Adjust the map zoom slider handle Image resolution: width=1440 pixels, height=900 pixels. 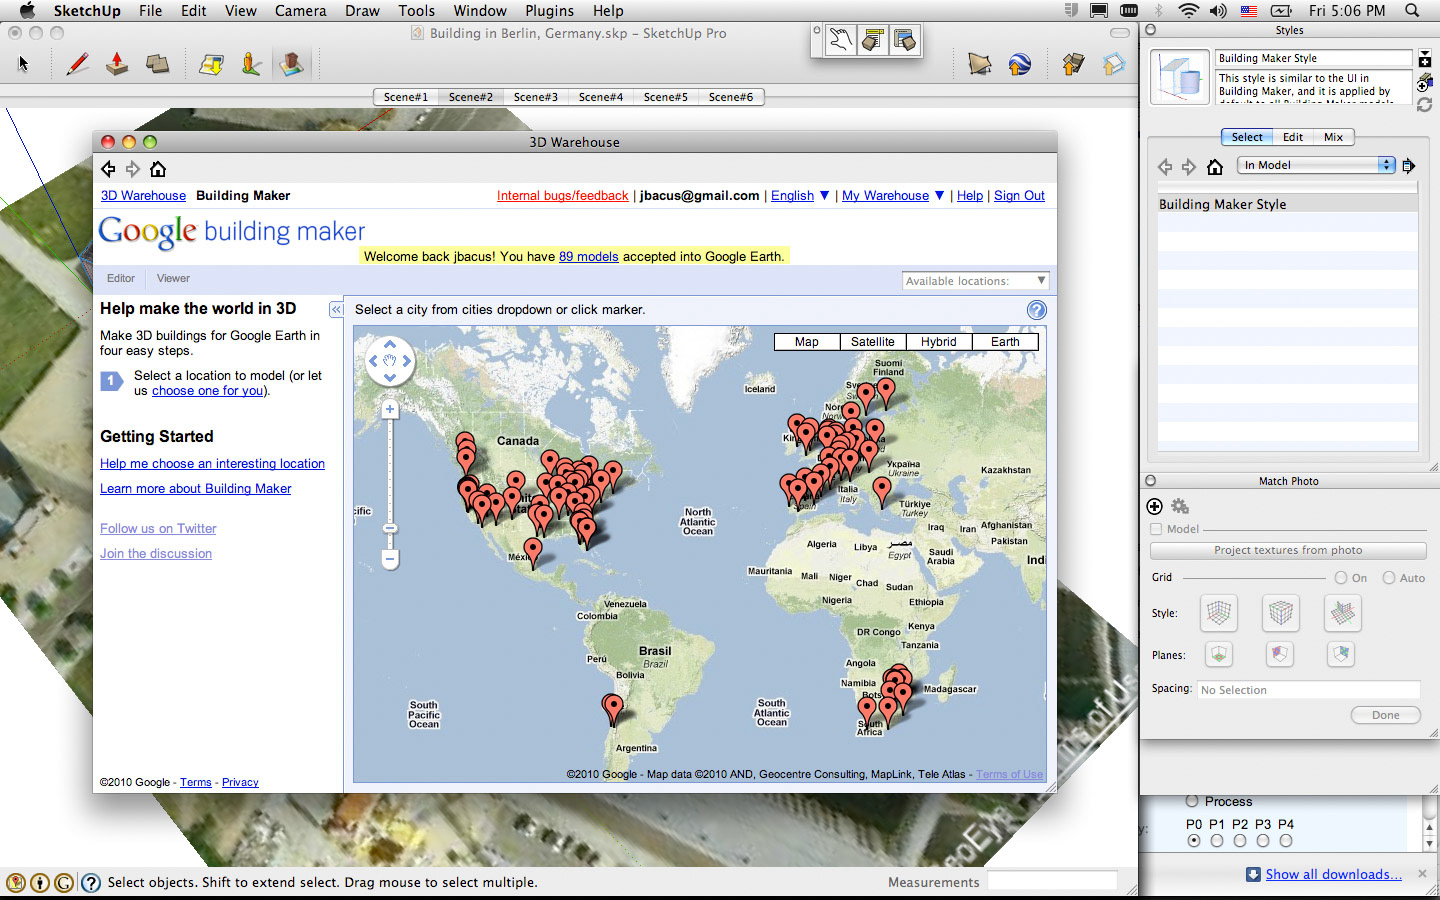390,528
